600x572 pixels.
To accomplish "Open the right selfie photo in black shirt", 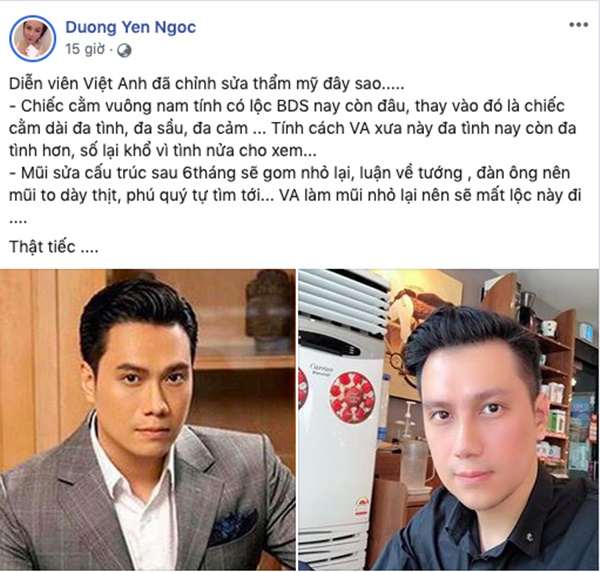I will pyautogui.click(x=449, y=419).
